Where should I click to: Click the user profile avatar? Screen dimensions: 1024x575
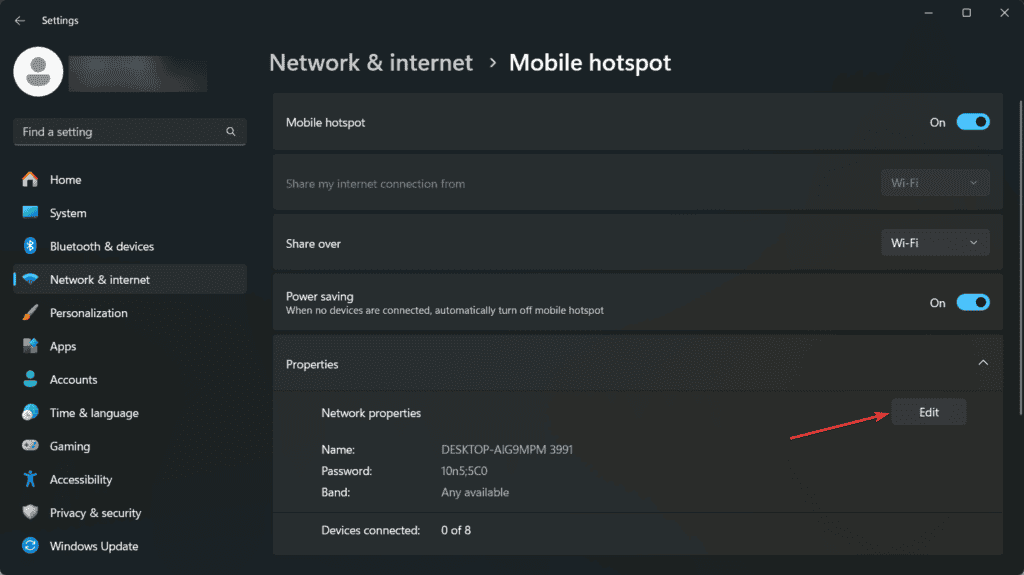38,72
